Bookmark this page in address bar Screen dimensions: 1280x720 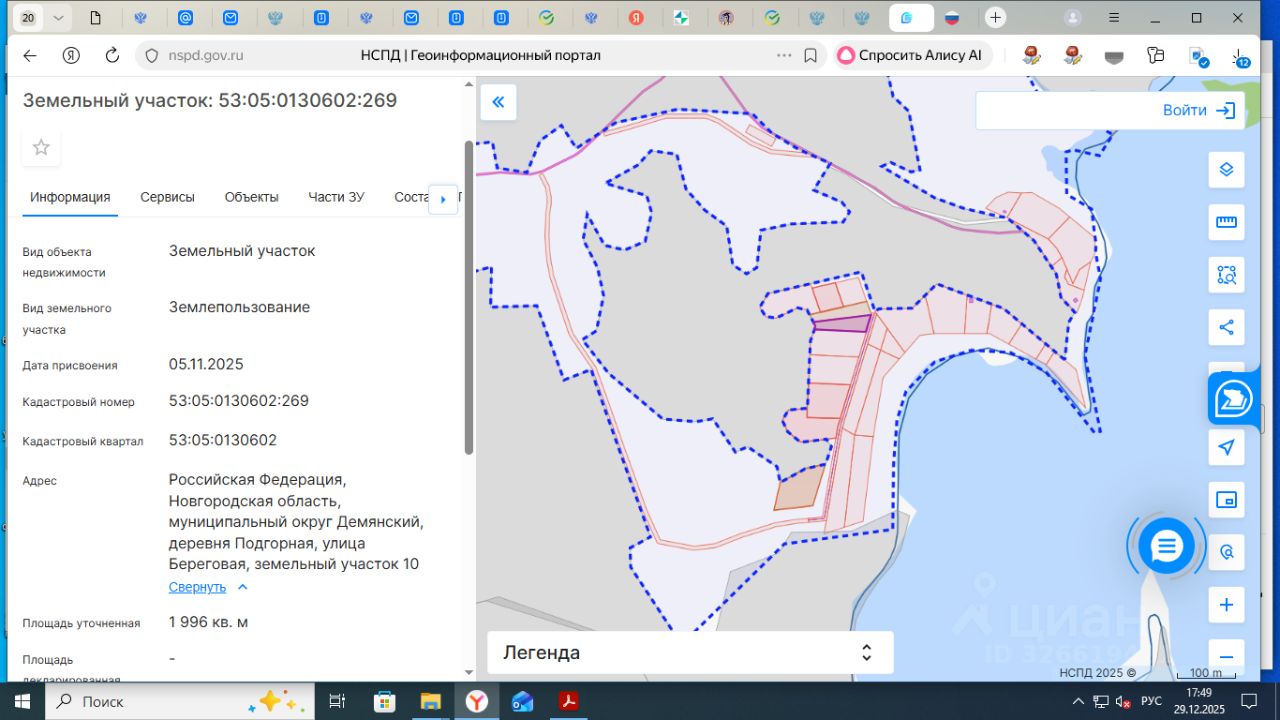(x=811, y=56)
